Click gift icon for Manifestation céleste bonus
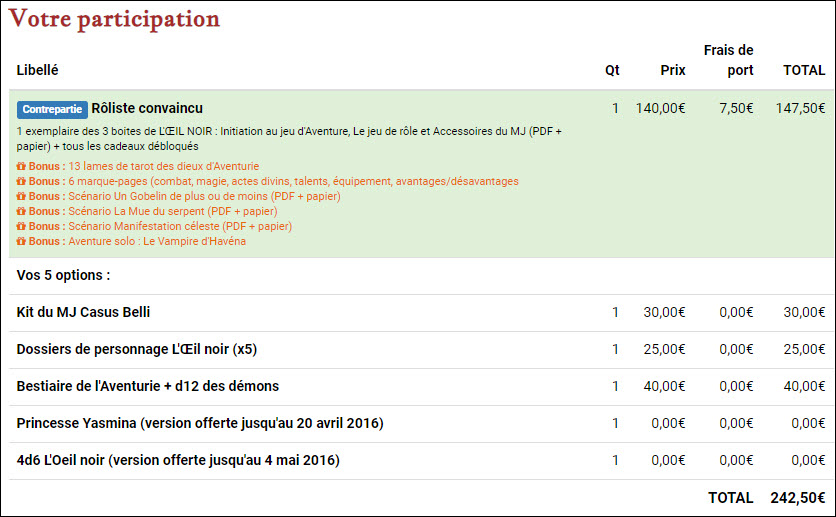 pos(21,226)
